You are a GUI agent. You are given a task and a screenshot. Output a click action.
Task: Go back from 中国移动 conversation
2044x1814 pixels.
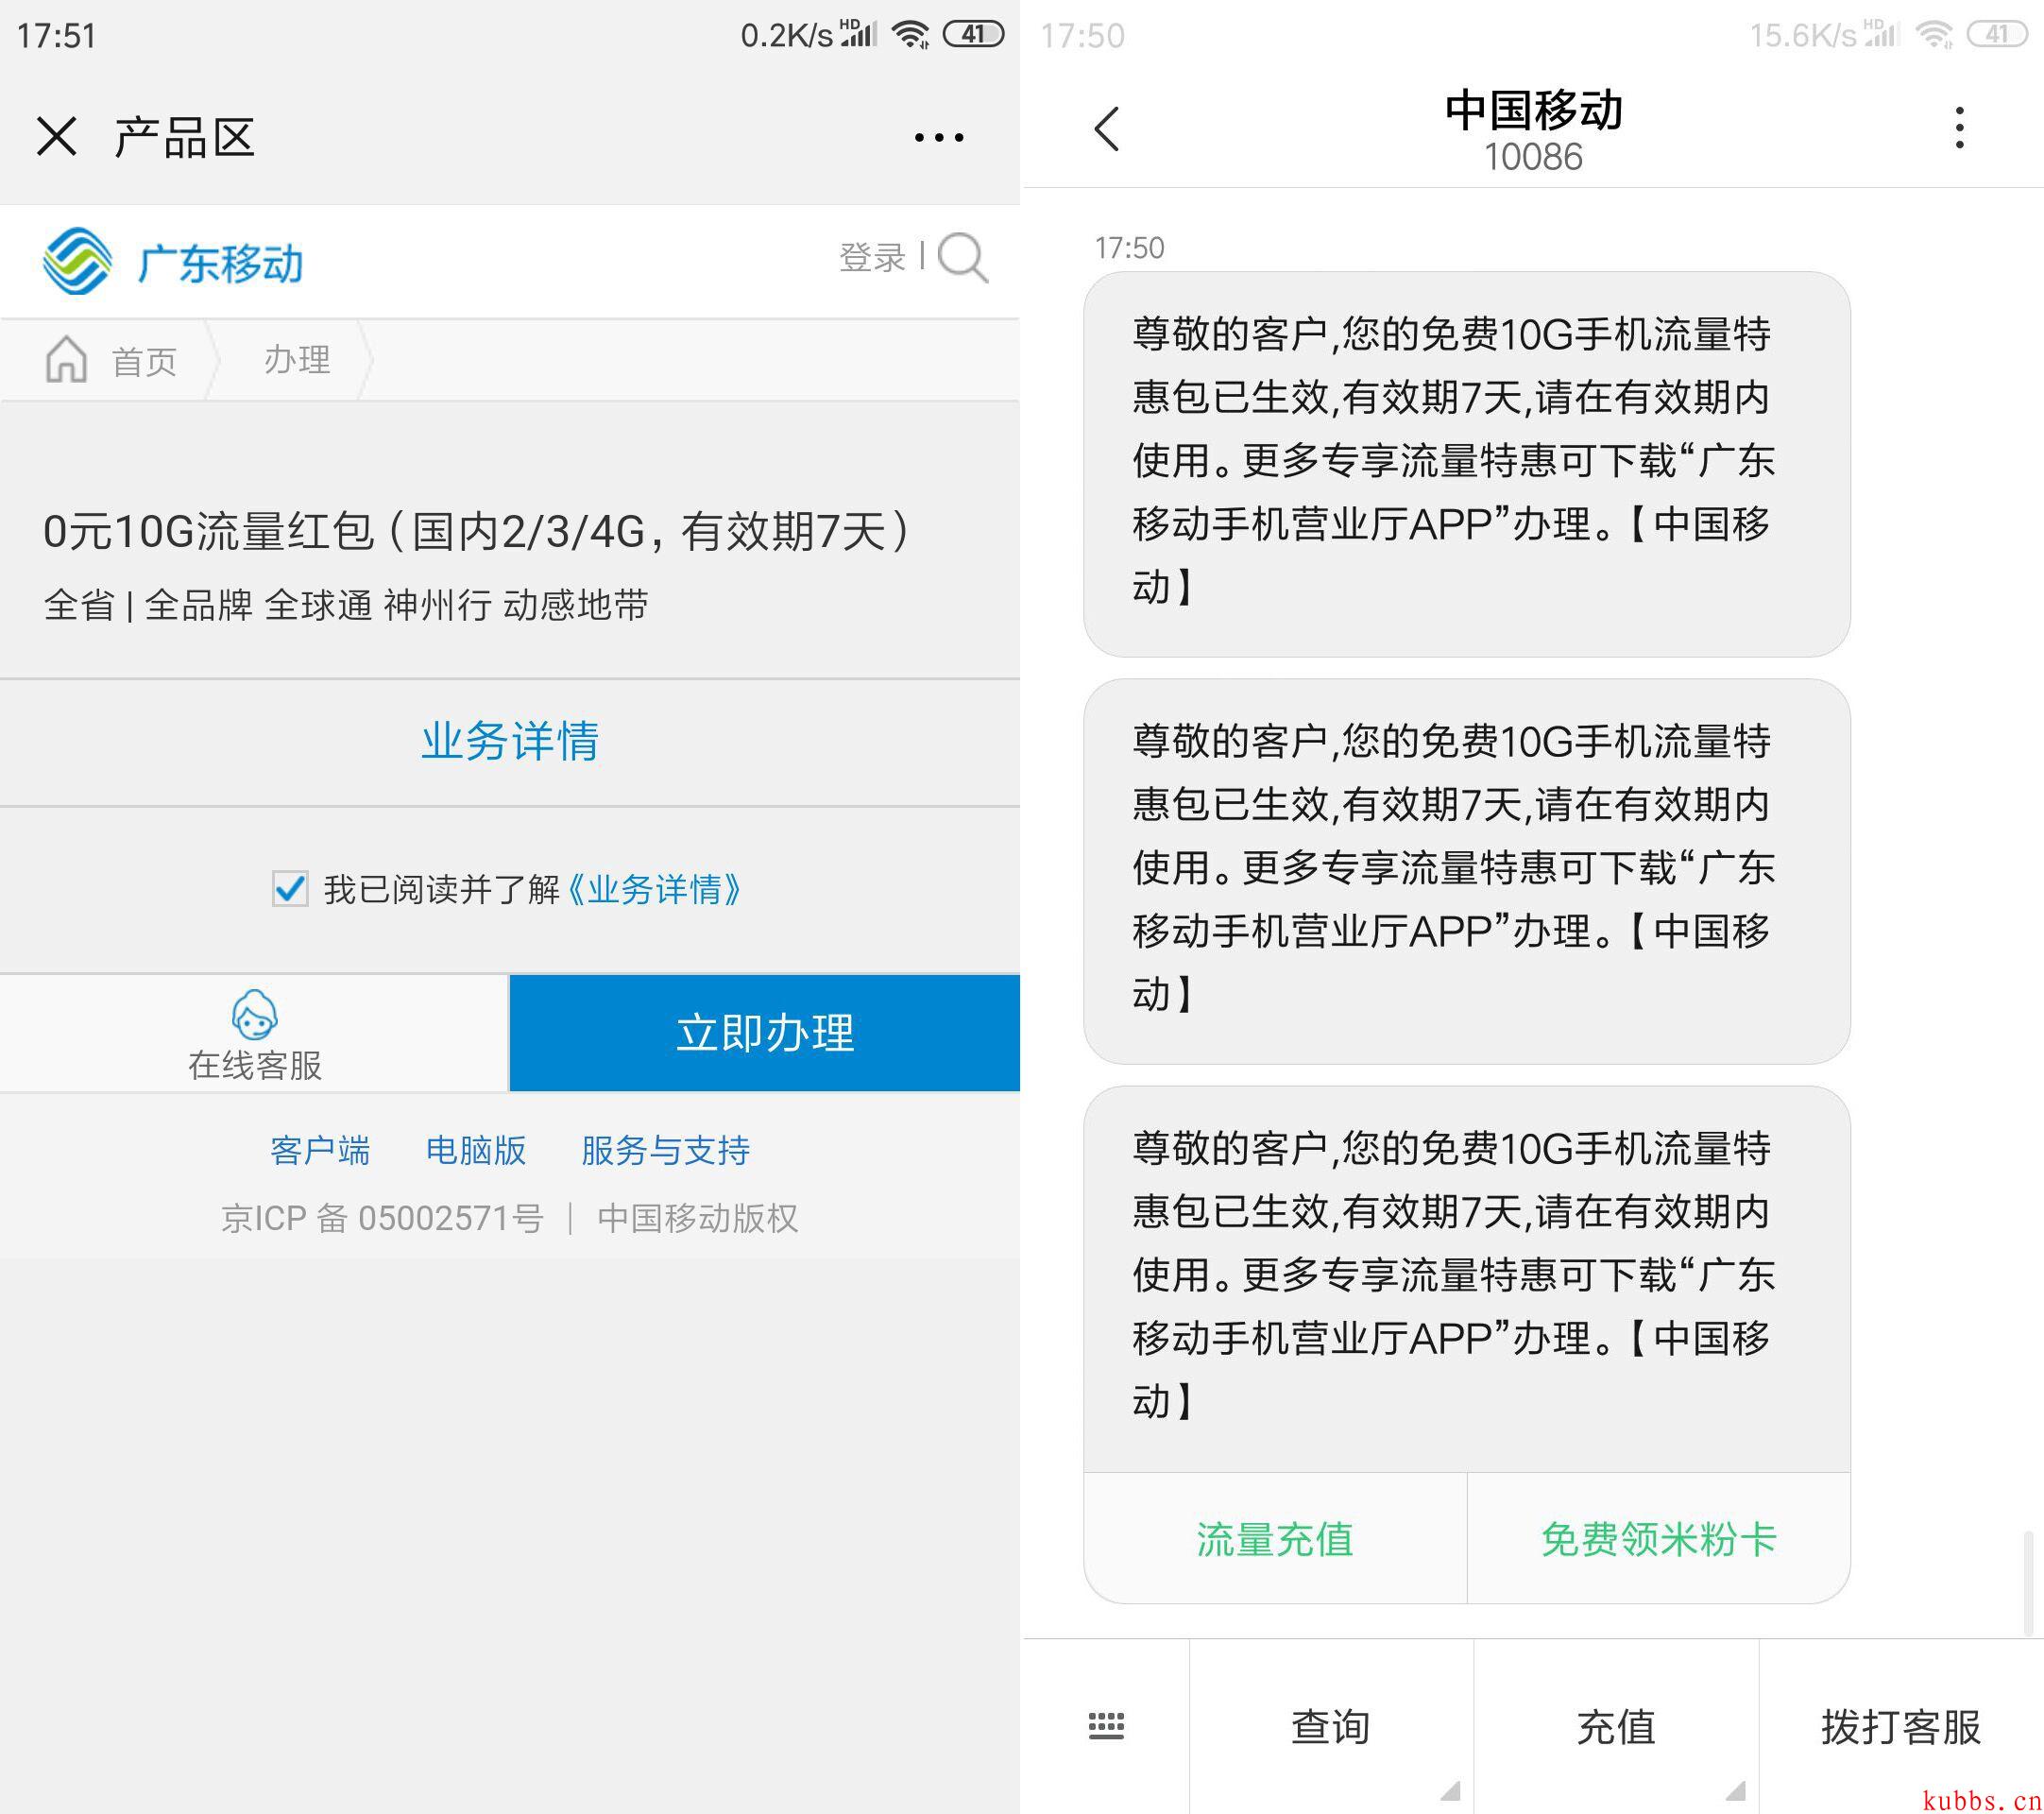pos(1107,128)
